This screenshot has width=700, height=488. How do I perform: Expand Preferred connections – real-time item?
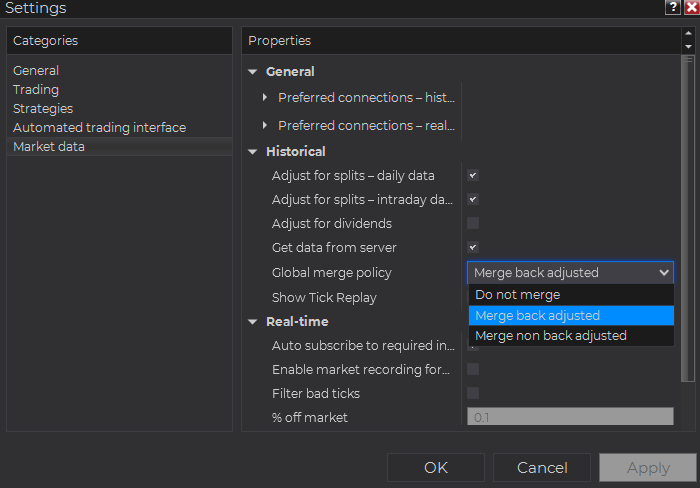pyautogui.click(x=265, y=126)
